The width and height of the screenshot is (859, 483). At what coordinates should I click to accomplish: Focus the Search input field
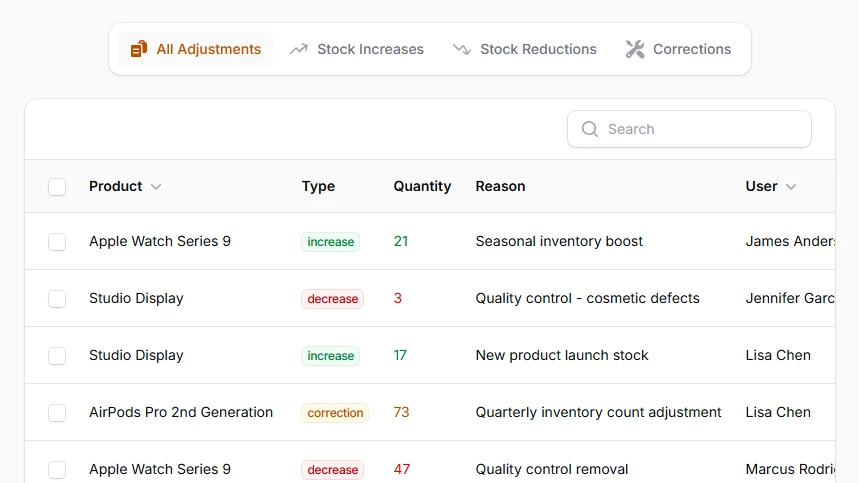tap(689, 129)
